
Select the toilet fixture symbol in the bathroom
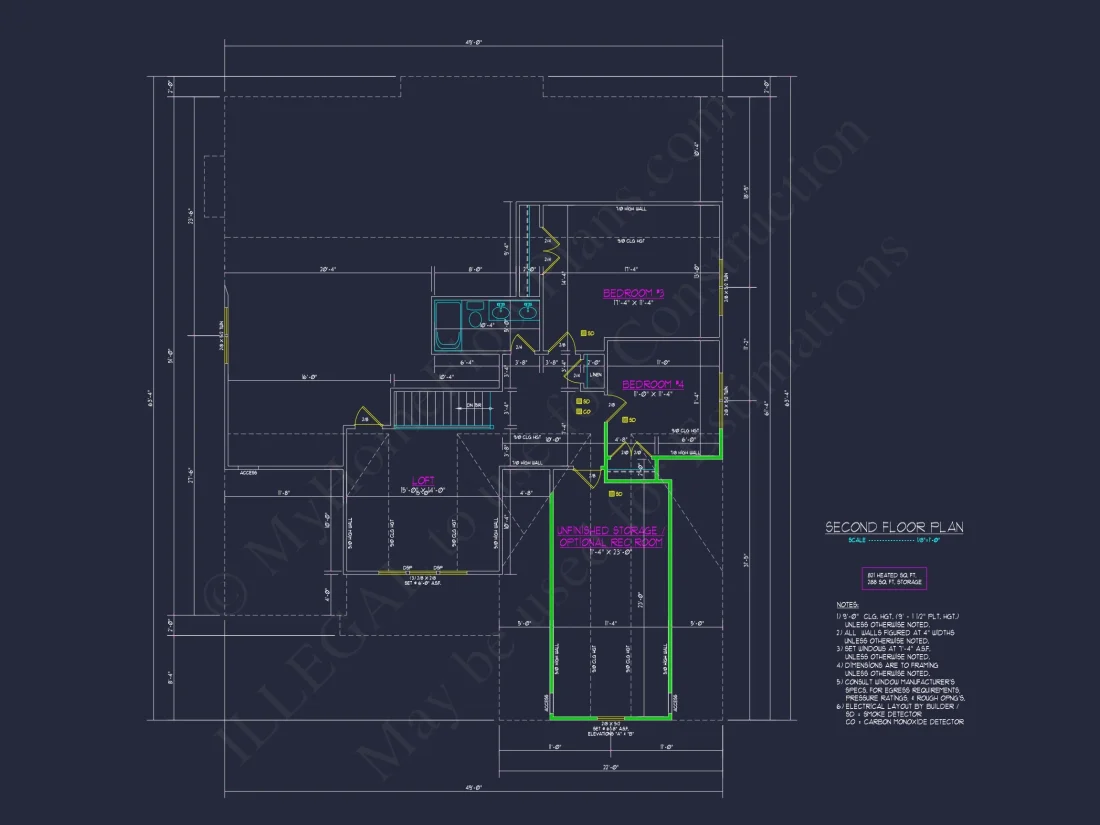pyautogui.click(x=475, y=316)
